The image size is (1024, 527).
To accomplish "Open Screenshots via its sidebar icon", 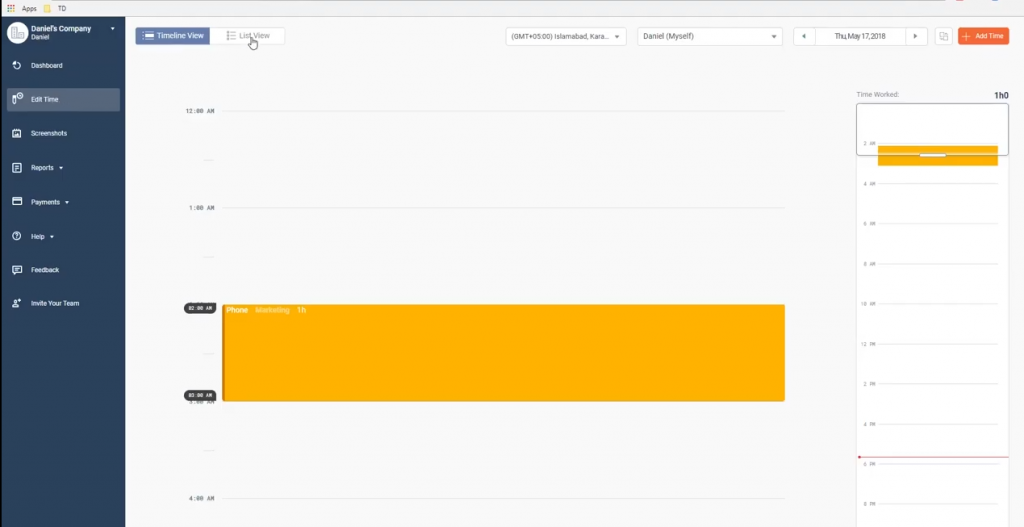I will 17,133.
